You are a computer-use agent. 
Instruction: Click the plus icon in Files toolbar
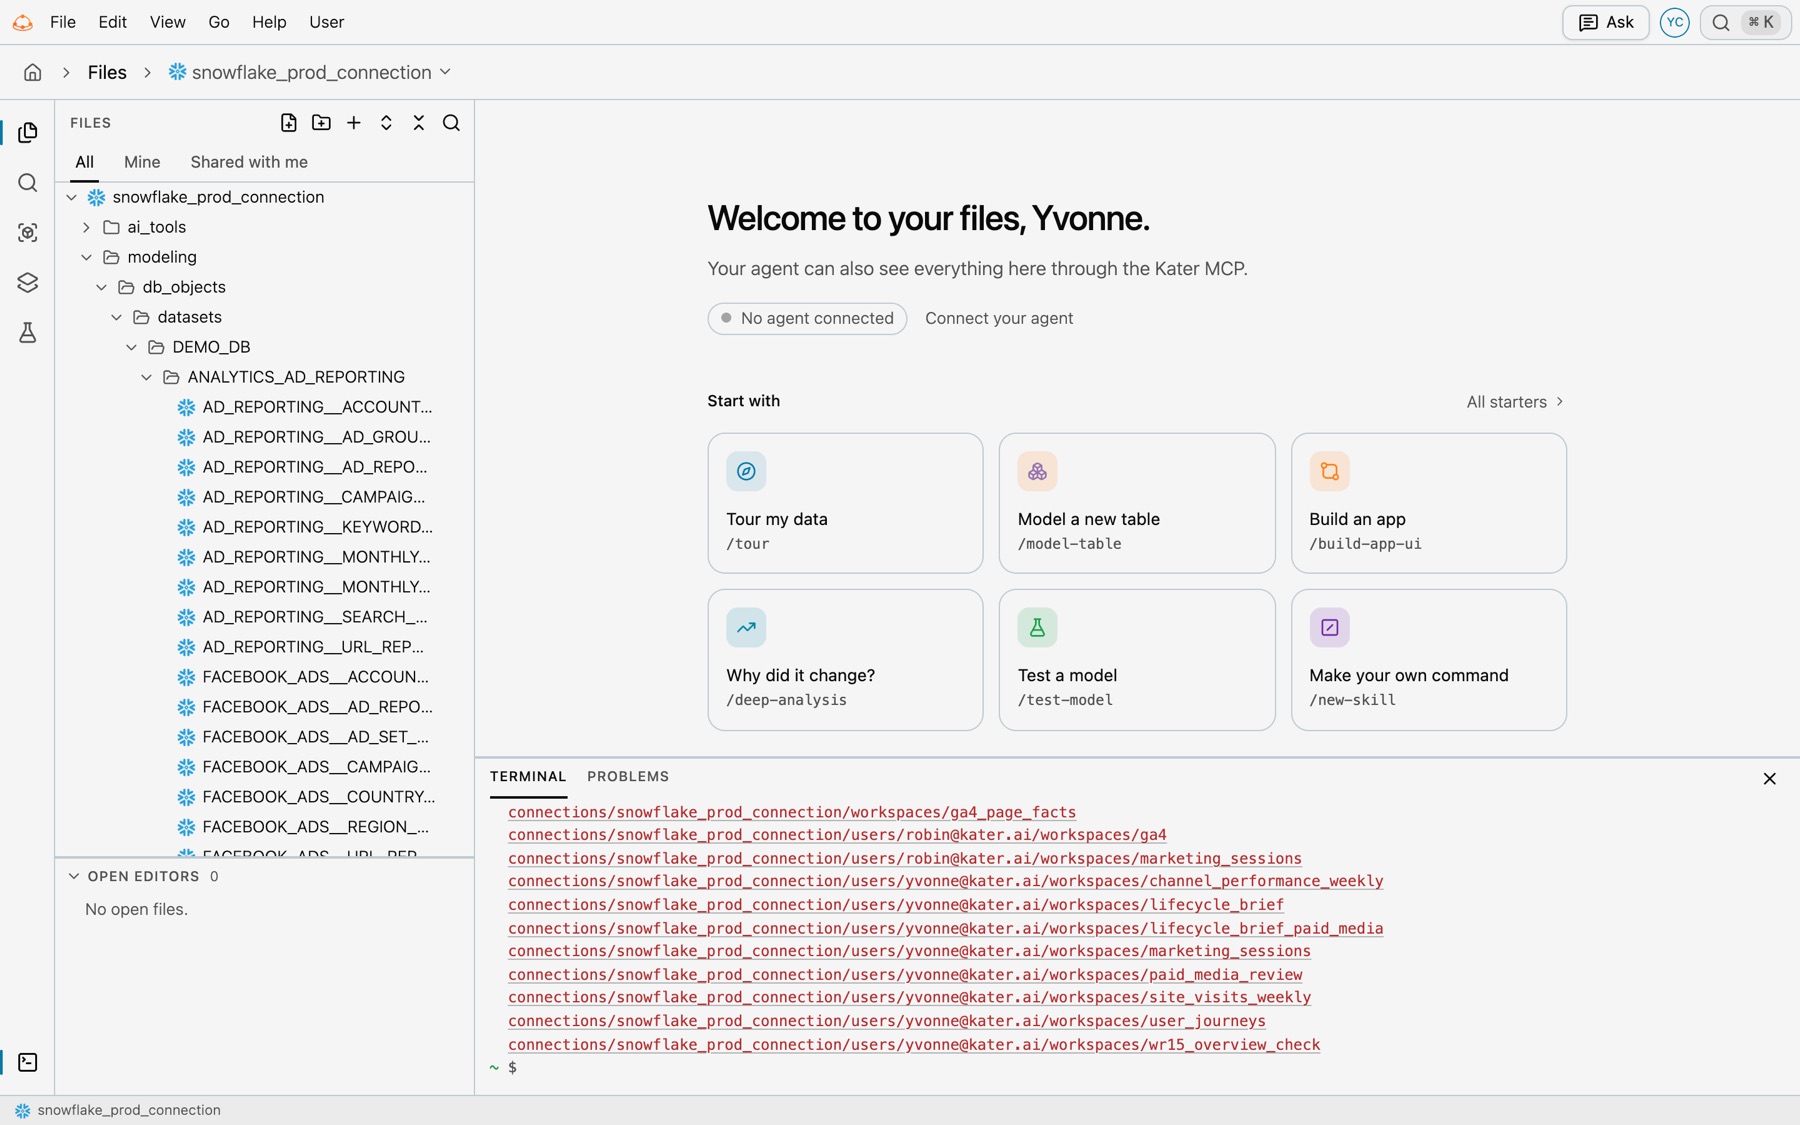(x=354, y=123)
